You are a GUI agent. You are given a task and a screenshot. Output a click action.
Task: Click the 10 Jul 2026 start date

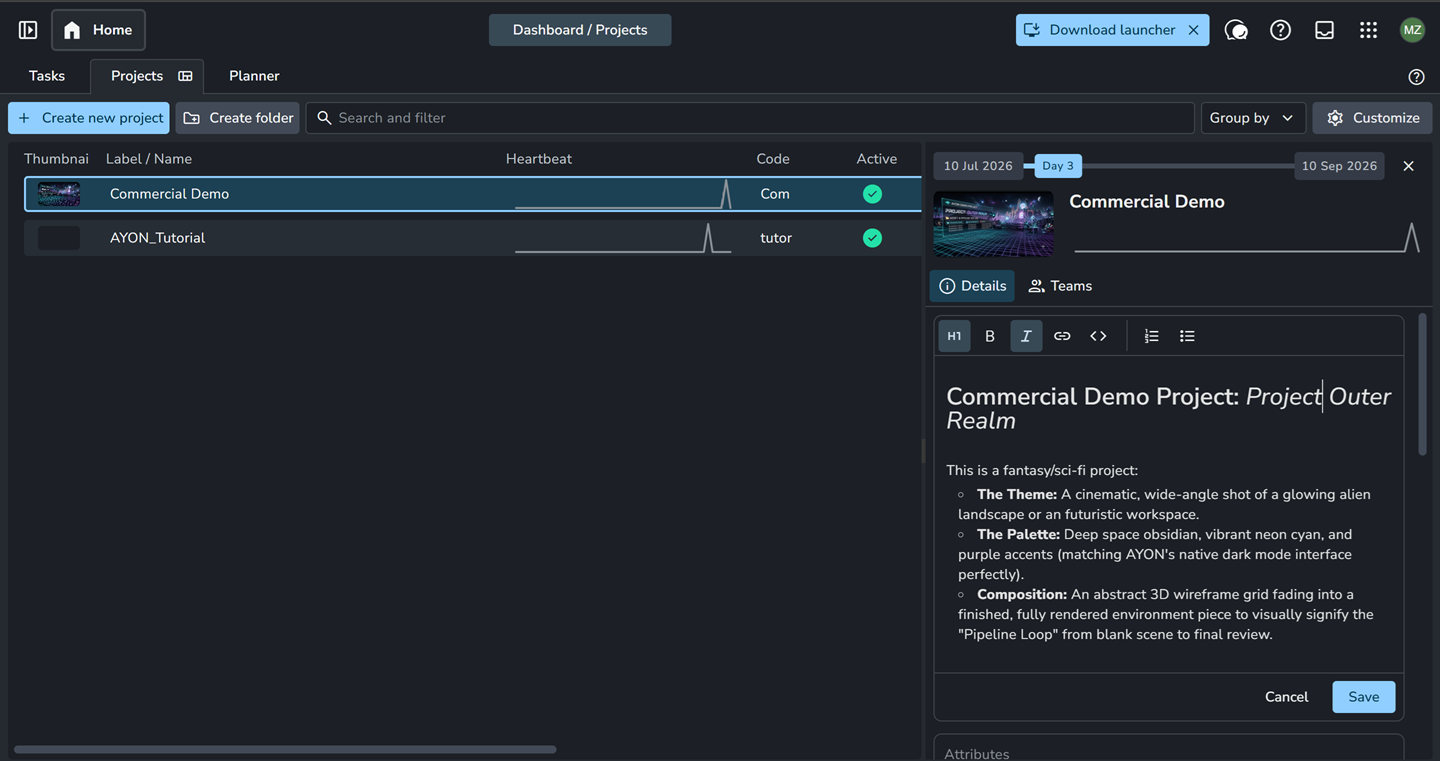(x=978, y=166)
